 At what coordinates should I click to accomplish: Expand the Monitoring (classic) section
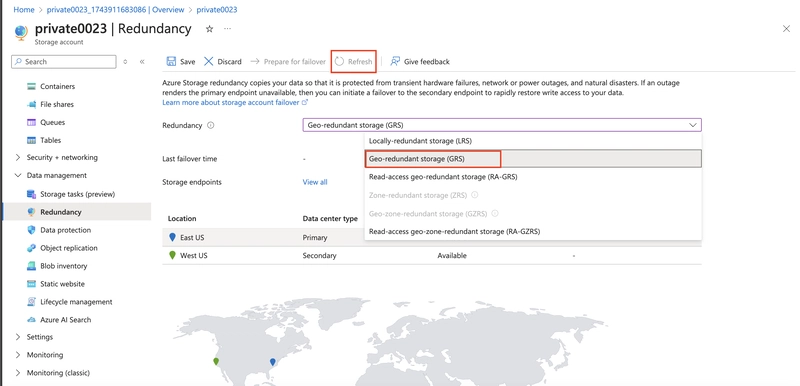coord(18,373)
